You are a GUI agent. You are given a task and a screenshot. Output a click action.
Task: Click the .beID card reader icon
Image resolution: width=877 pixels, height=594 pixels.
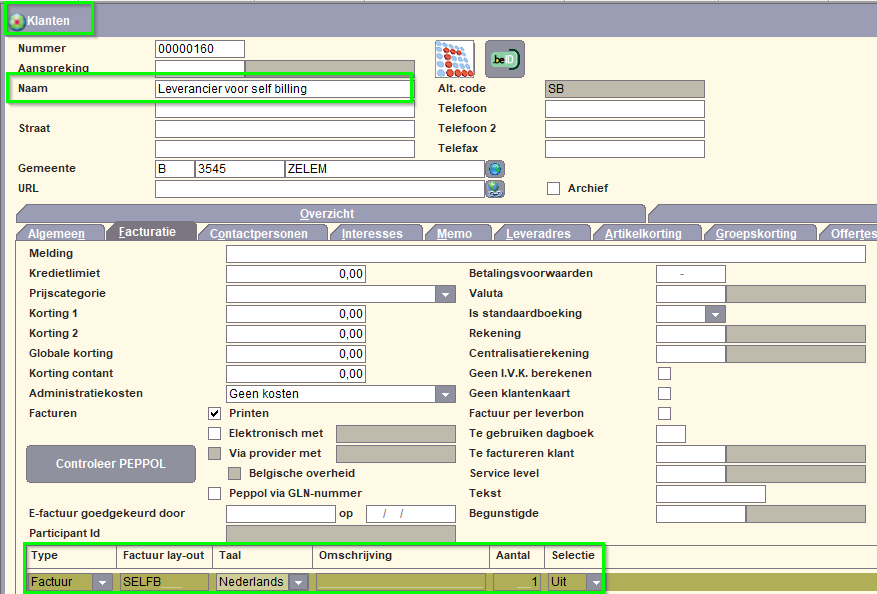click(504, 60)
